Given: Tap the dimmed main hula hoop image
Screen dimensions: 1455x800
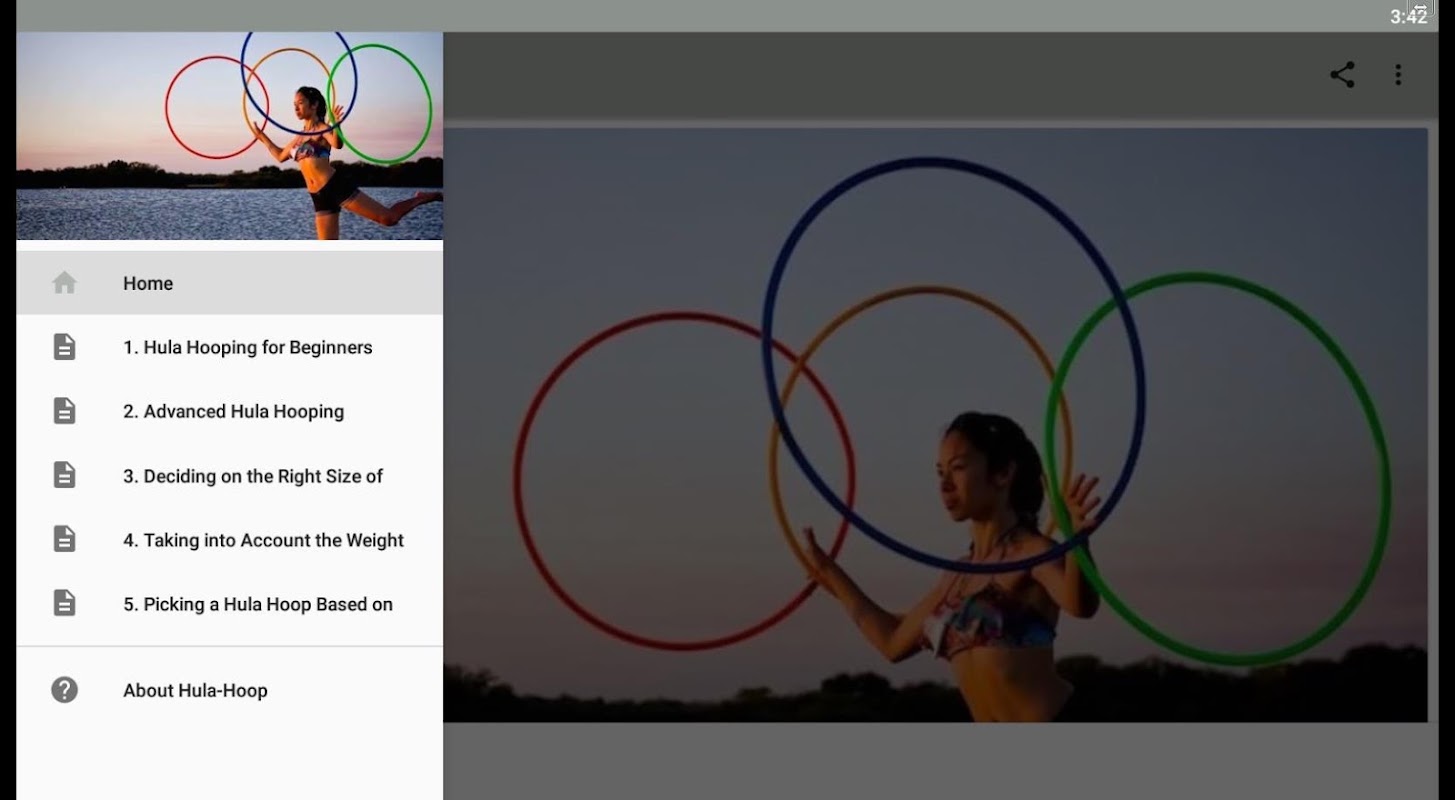Looking at the screenshot, I should [935, 425].
